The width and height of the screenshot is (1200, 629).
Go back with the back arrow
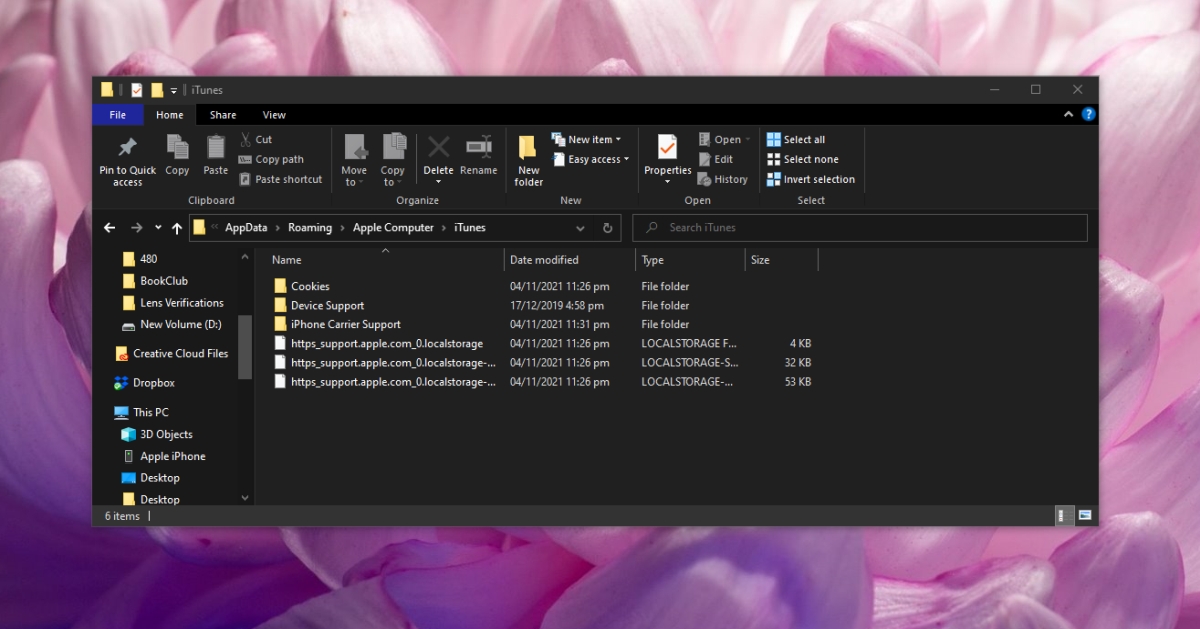[x=110, y=228]
